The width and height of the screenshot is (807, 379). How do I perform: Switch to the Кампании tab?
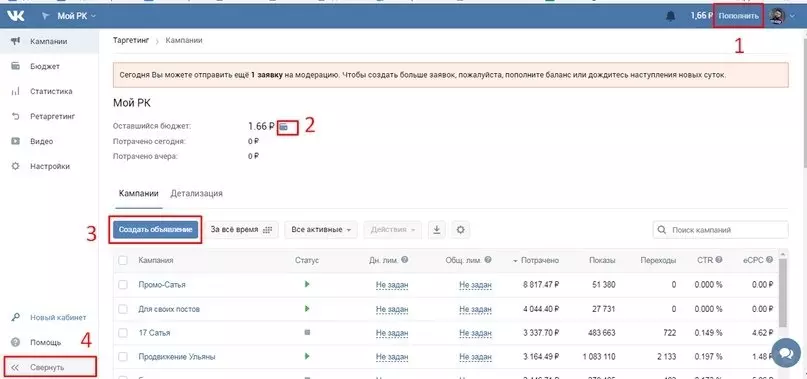[x=138, y=194]
